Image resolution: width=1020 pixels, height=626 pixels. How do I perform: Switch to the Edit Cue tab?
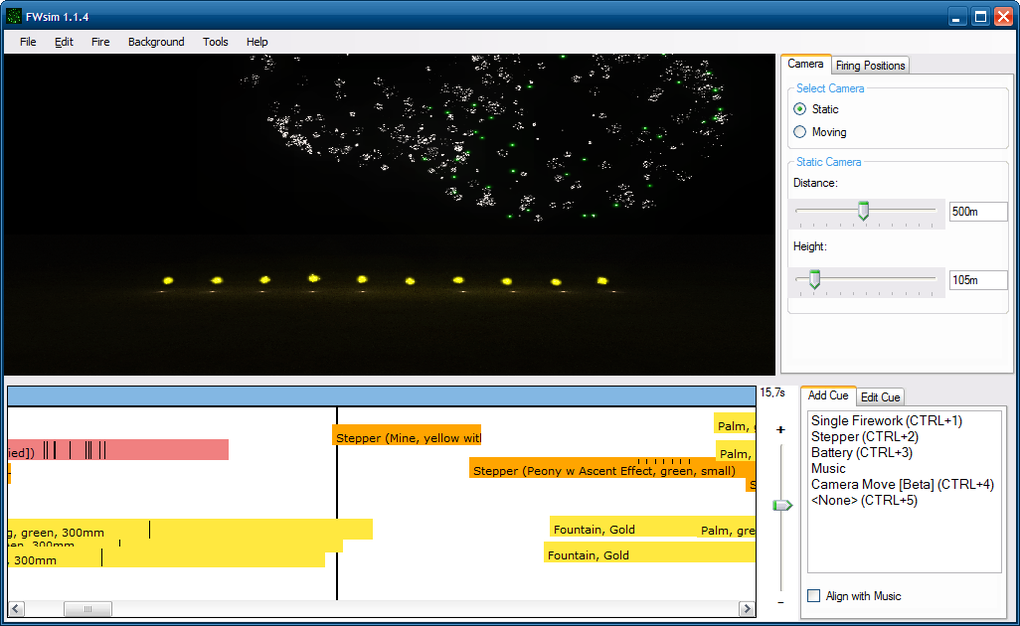880,397
